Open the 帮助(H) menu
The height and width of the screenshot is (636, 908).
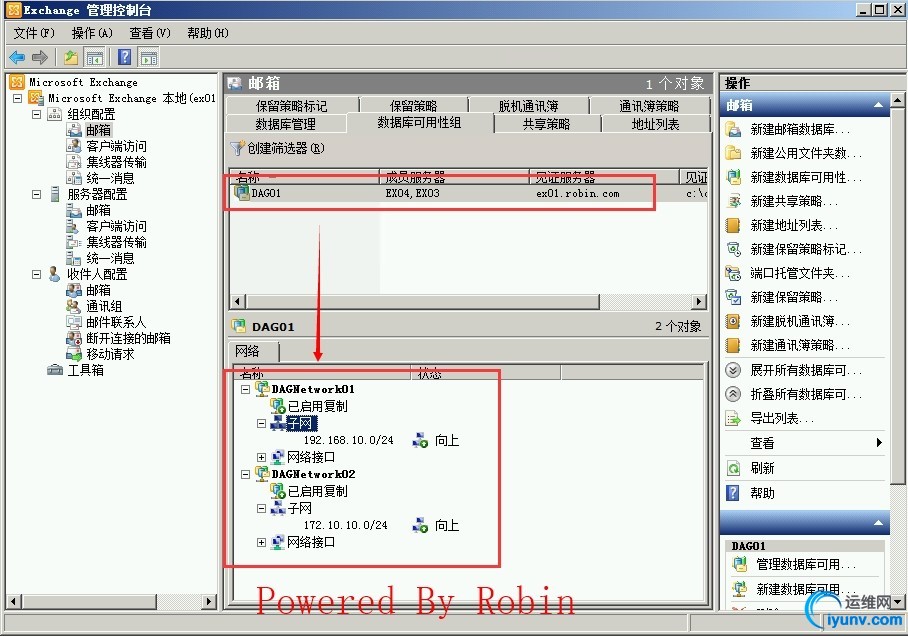pos(208,33)
